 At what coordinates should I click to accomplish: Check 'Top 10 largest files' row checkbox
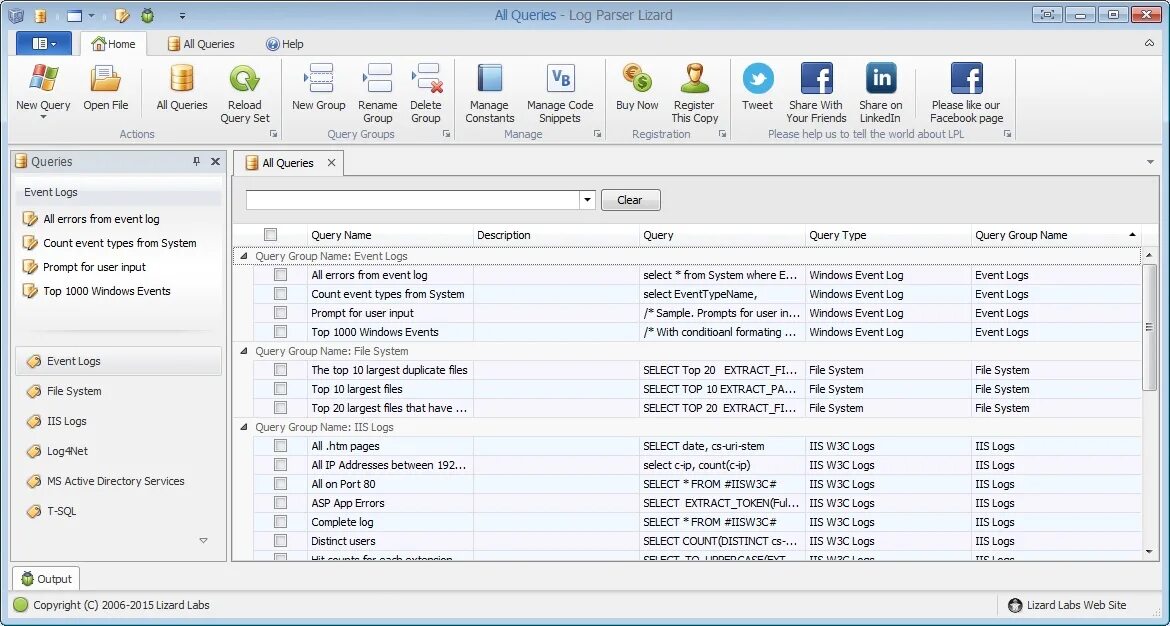281,389
